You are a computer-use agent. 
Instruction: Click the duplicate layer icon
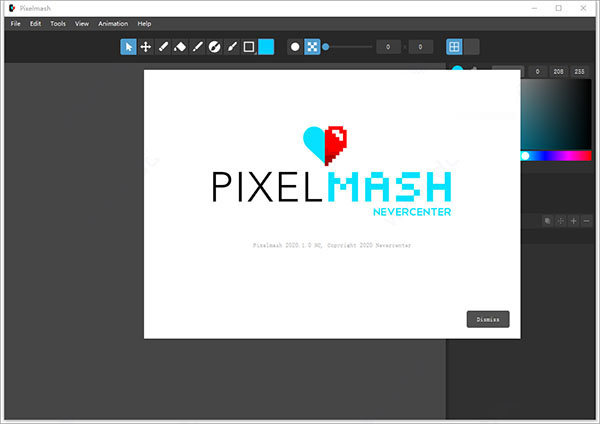(x=548, y=221)
